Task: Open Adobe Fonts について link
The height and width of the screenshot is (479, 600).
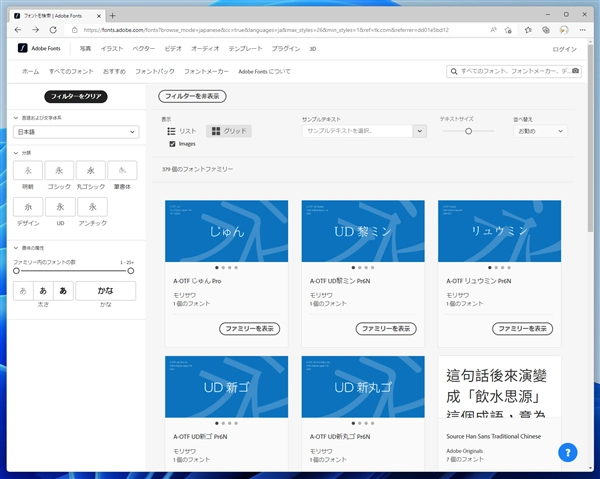Action: tap(264, 71)
